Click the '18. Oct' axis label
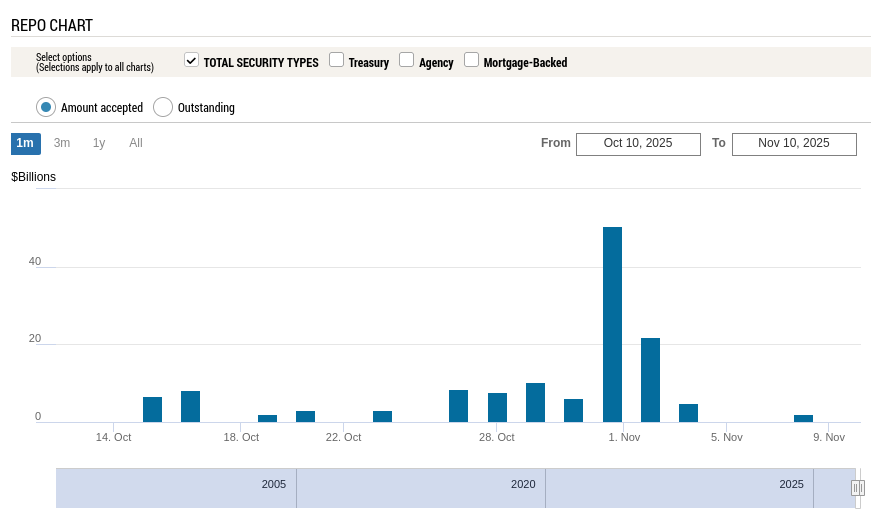 (x=241, y=438)
